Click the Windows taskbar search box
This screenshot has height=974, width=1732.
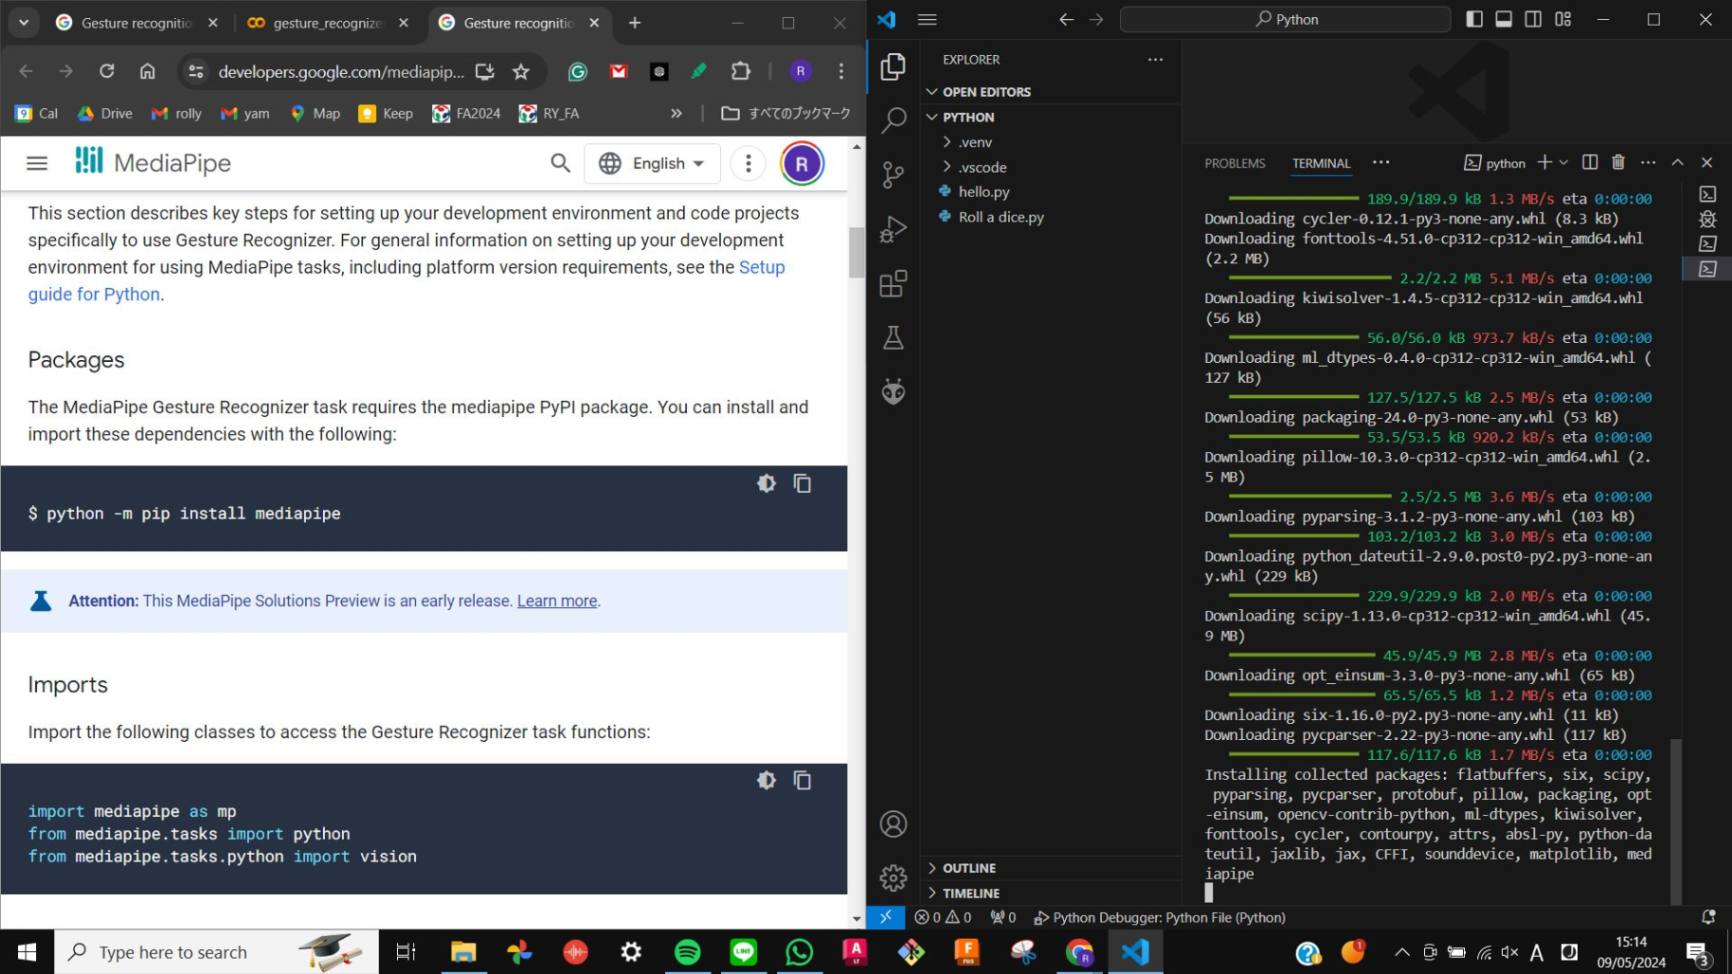[x=216, y=952]
